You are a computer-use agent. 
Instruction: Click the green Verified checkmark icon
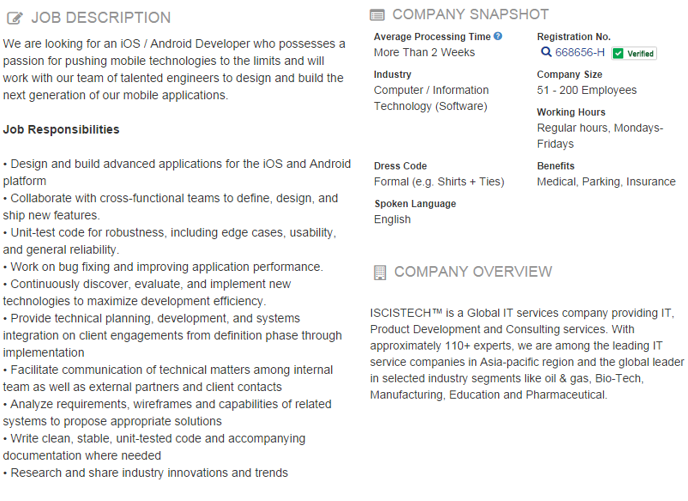[618, 54]
